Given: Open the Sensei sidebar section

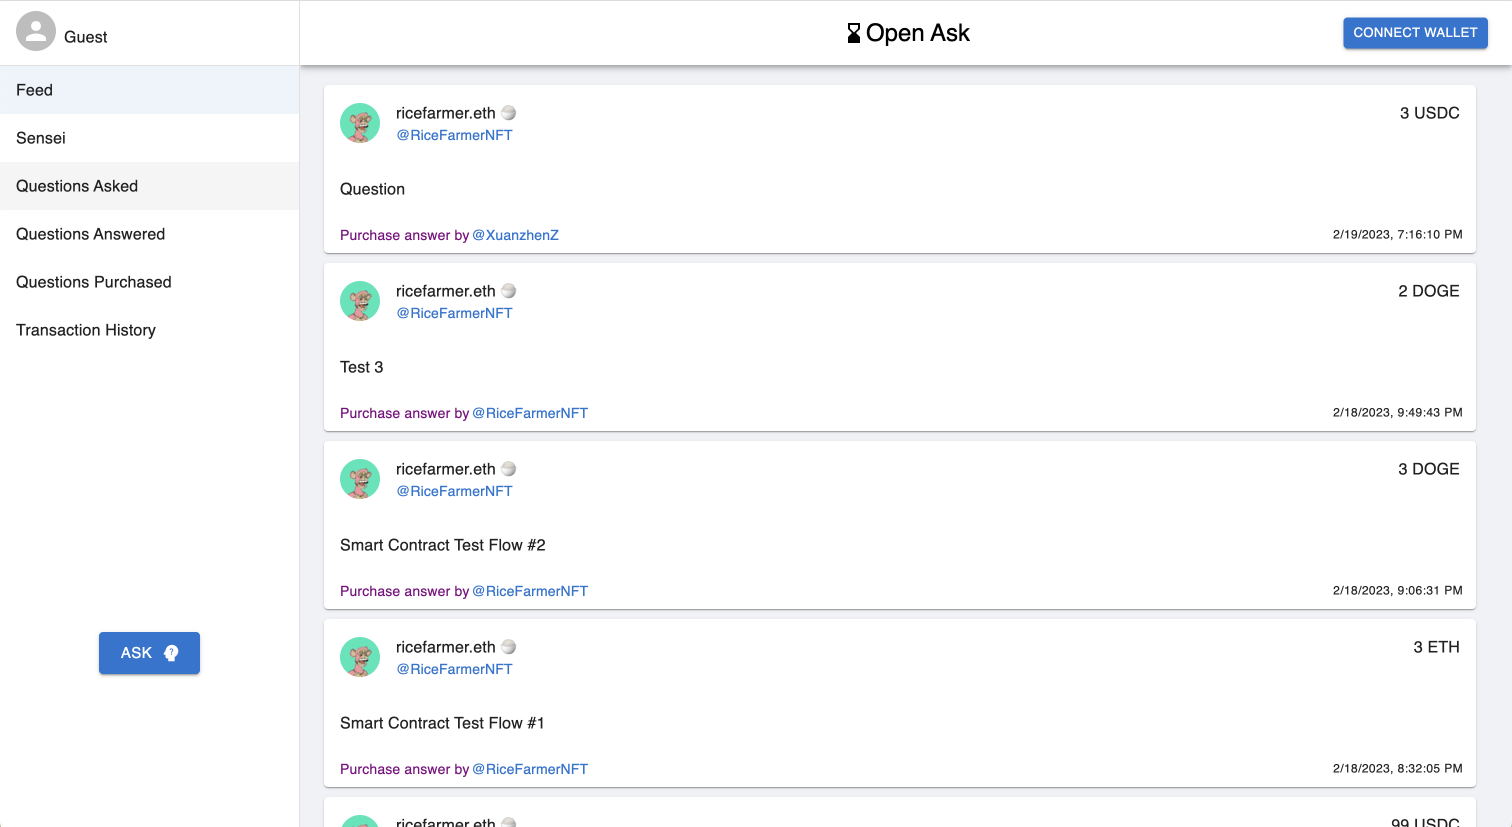Looking at the screenshot, I should [x=40, y=137].
